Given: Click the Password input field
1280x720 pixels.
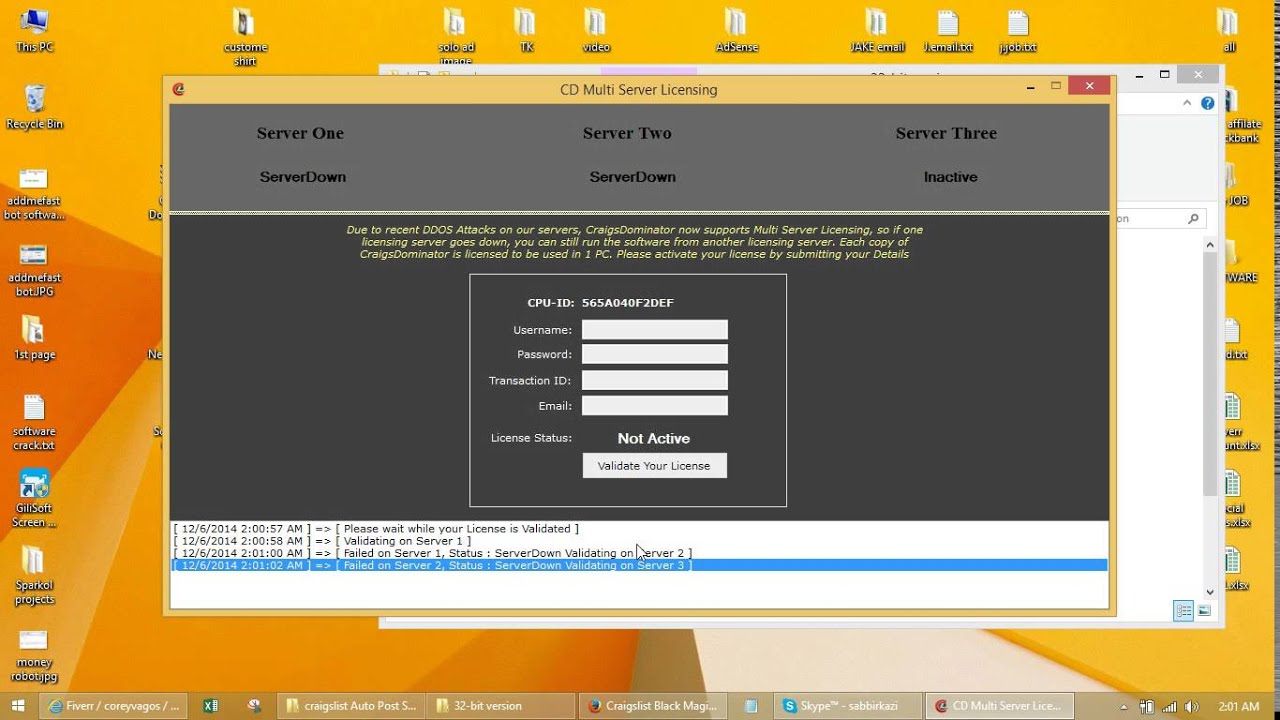Looking at the screenshot, I should [654, 354].
